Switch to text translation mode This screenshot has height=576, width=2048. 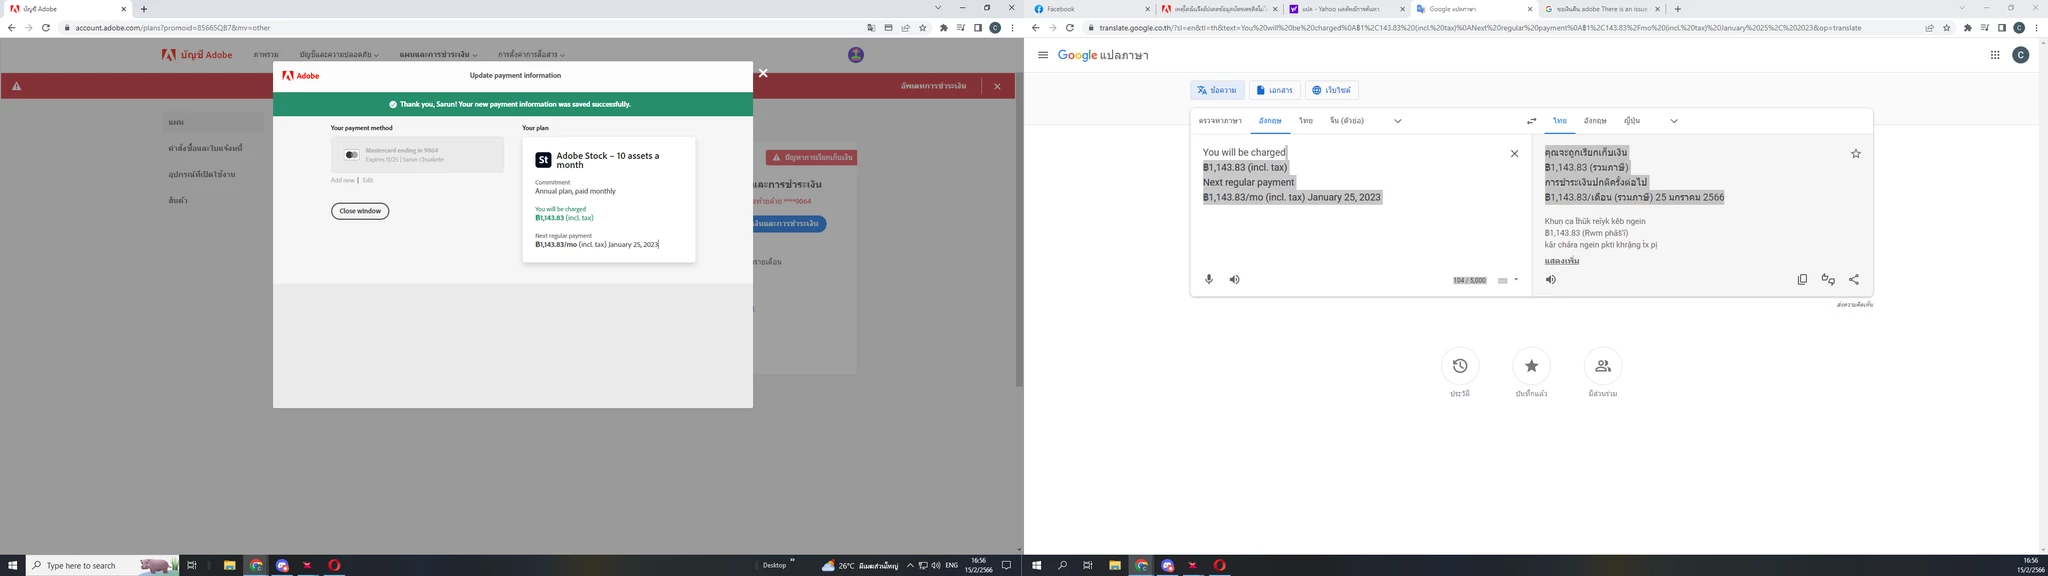[x=1217, y=90]
